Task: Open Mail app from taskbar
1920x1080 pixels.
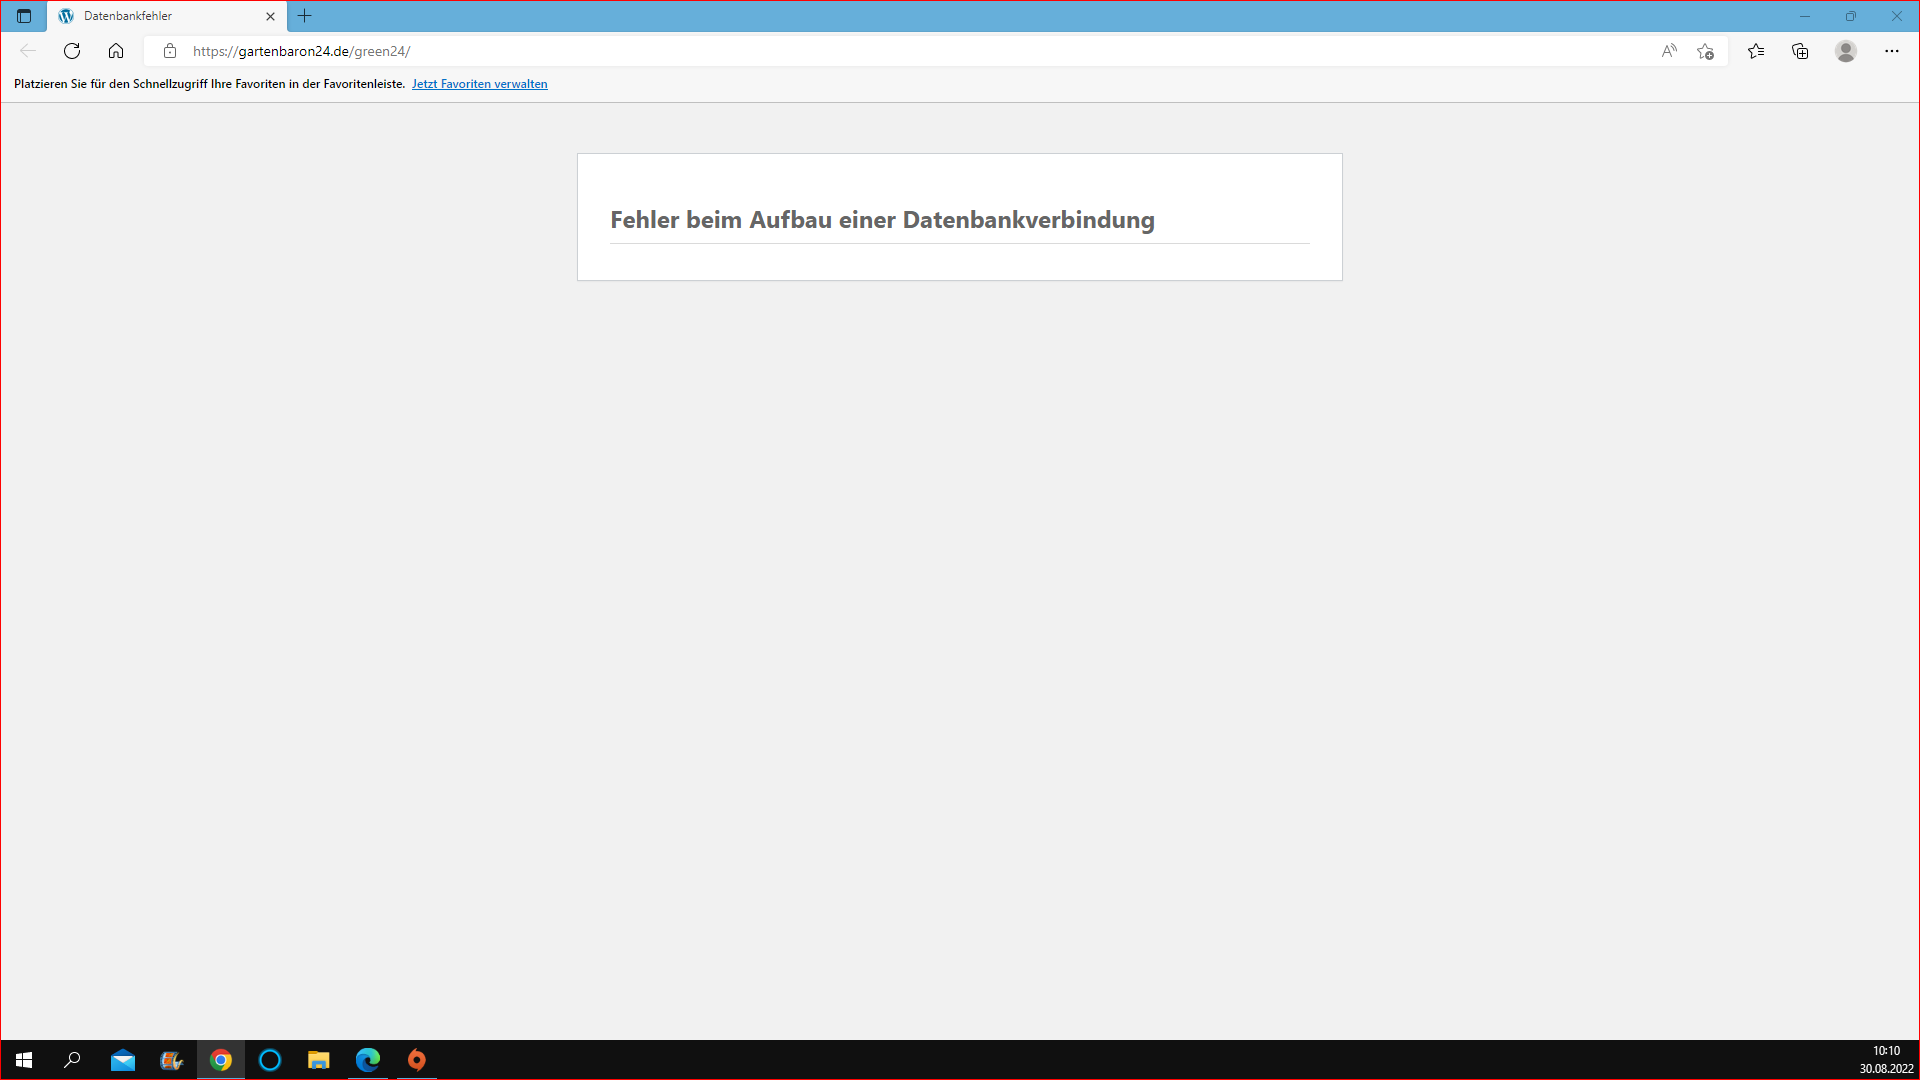Action: coord(123,1060)
